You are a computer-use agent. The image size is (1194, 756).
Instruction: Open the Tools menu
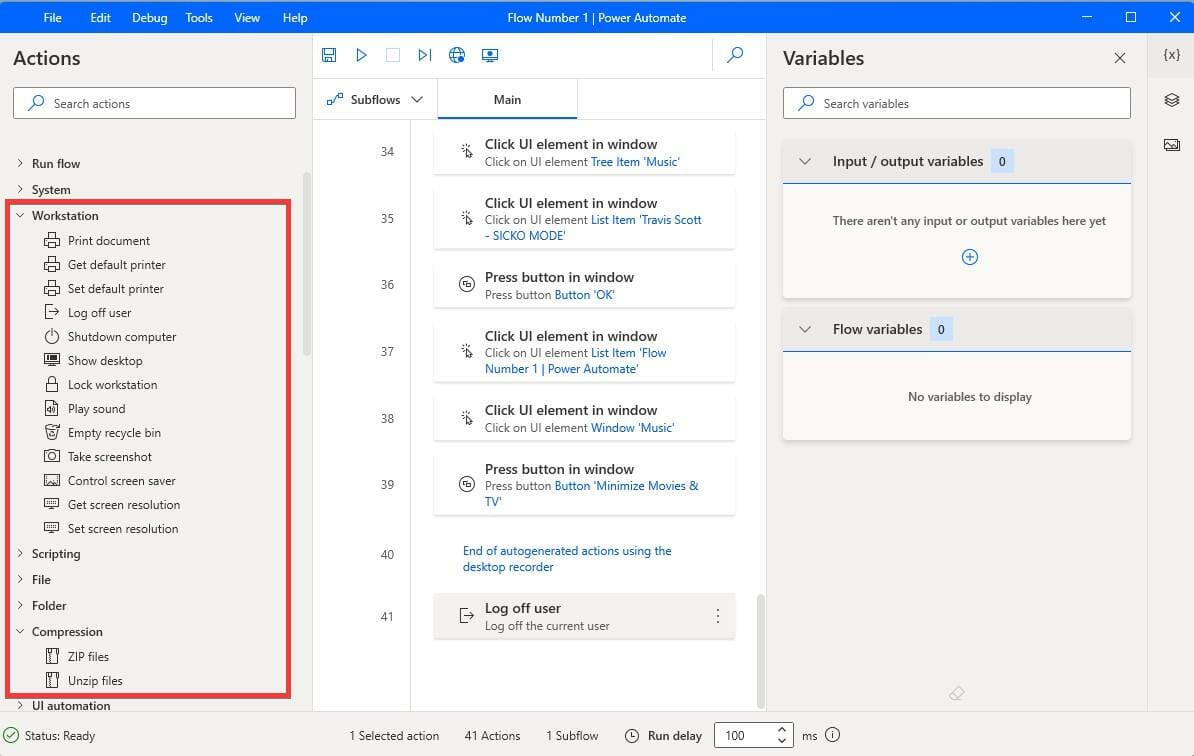pyautogui.click(x=199, y=18)
